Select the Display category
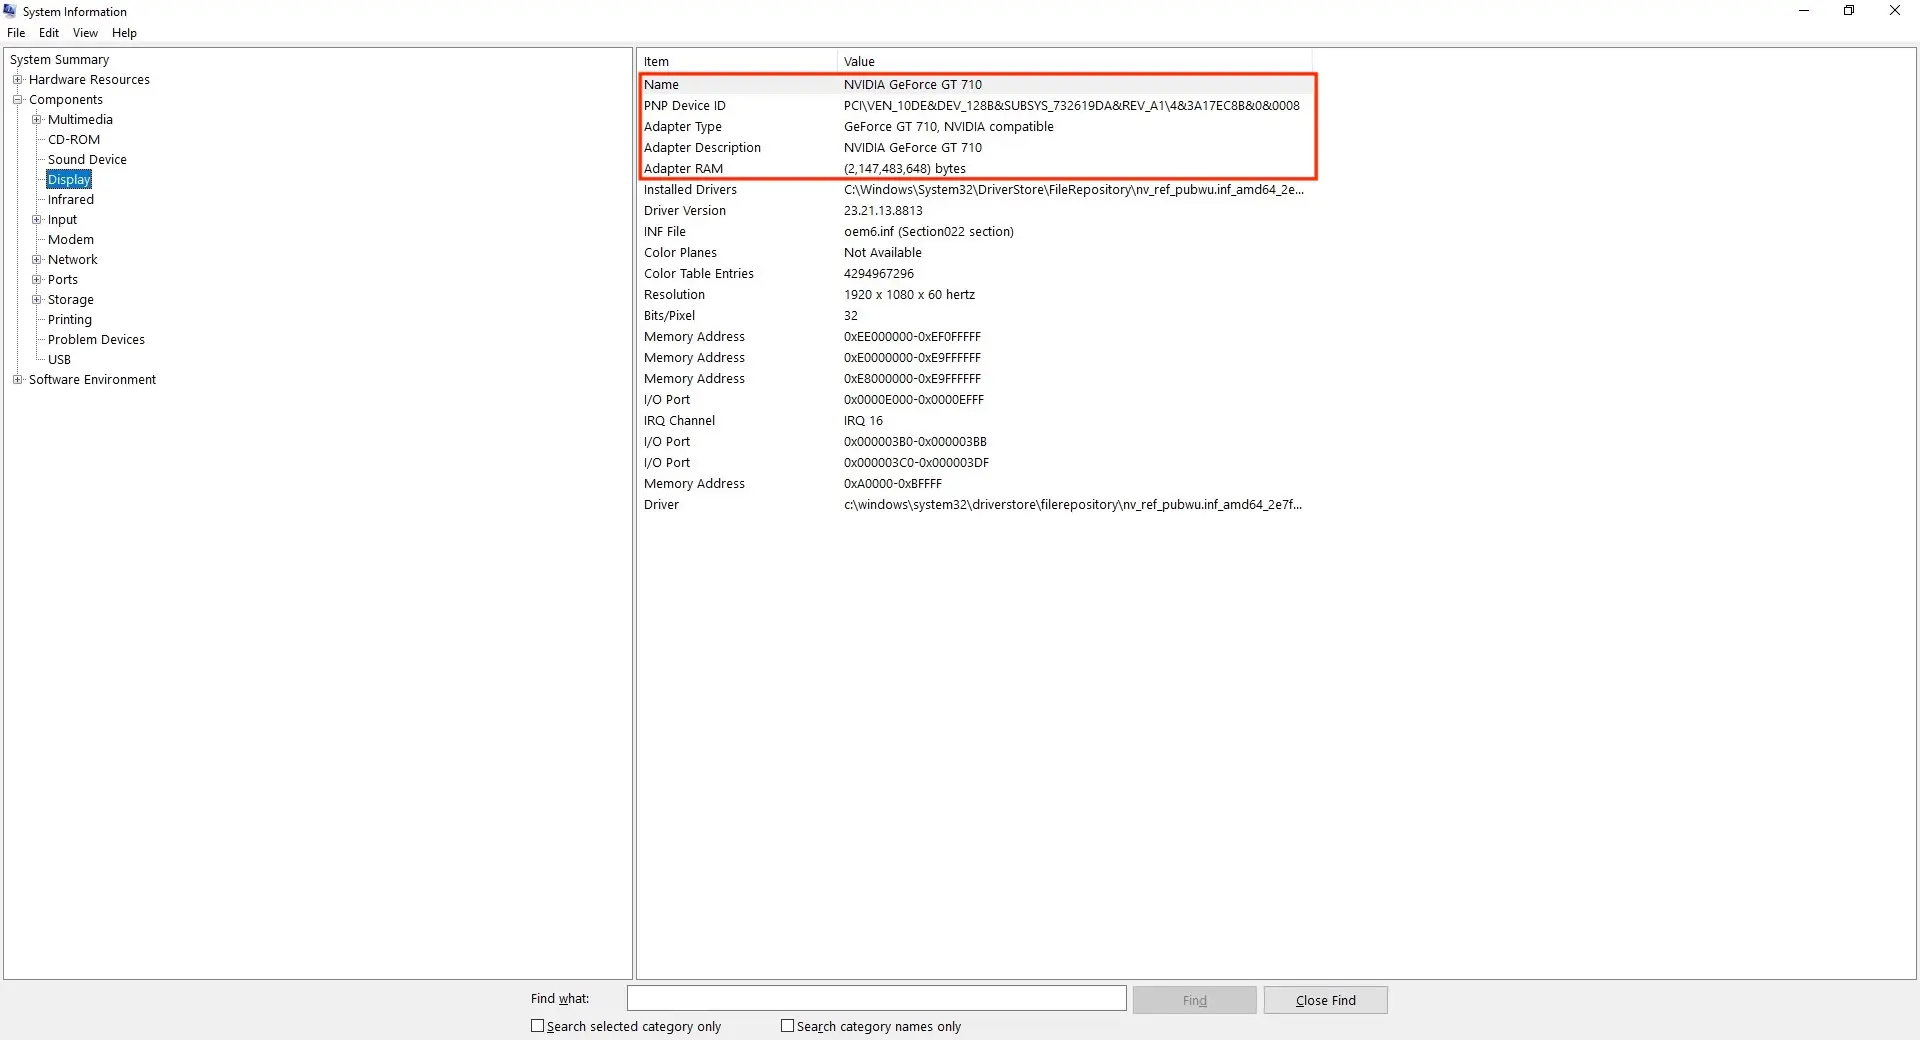 (69, 180)
